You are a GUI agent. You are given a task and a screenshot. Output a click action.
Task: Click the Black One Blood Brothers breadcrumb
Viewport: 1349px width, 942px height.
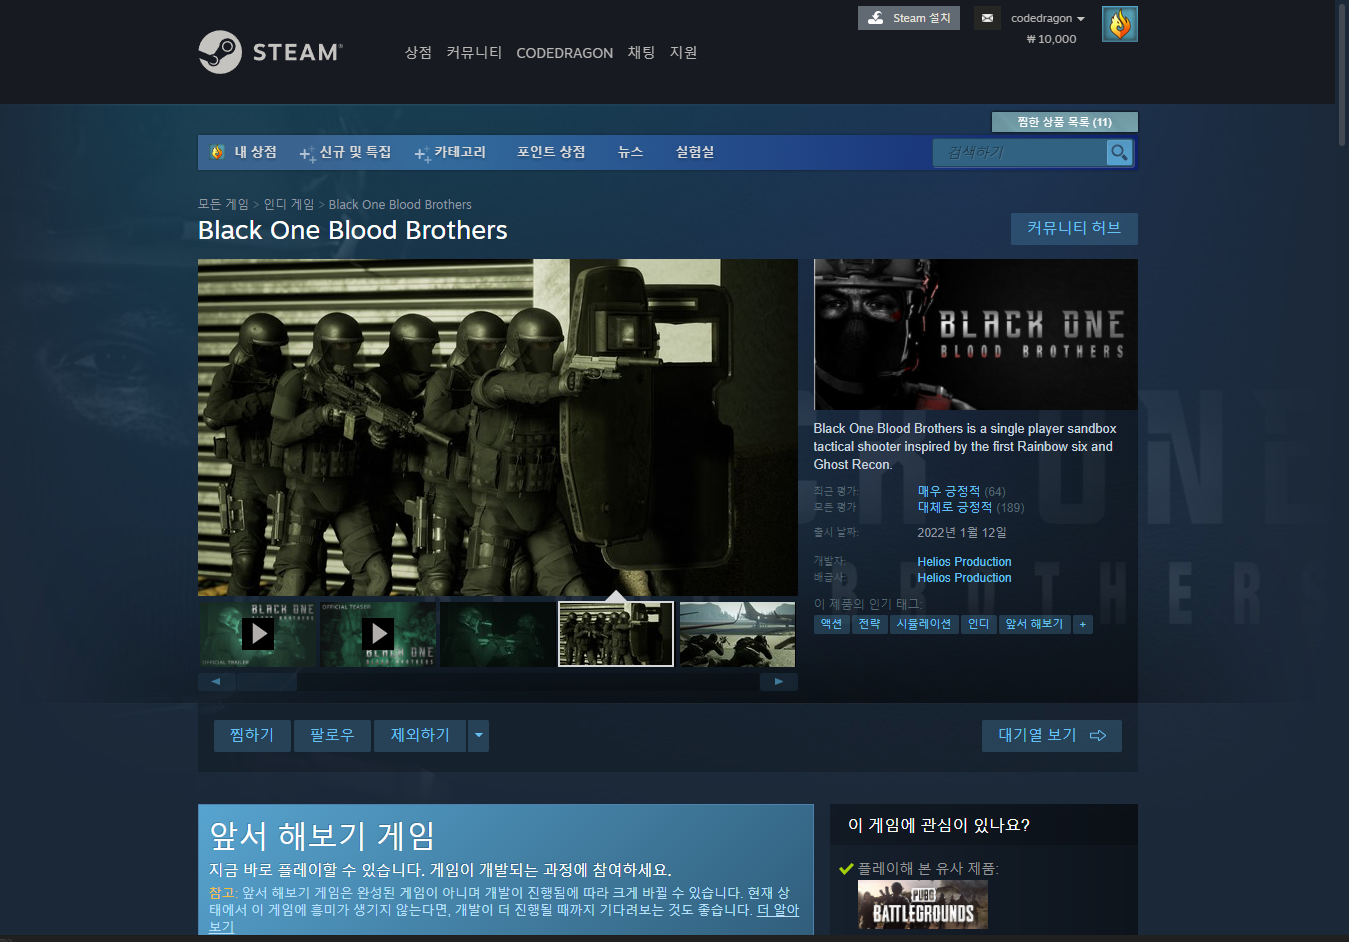pos(400,204)
